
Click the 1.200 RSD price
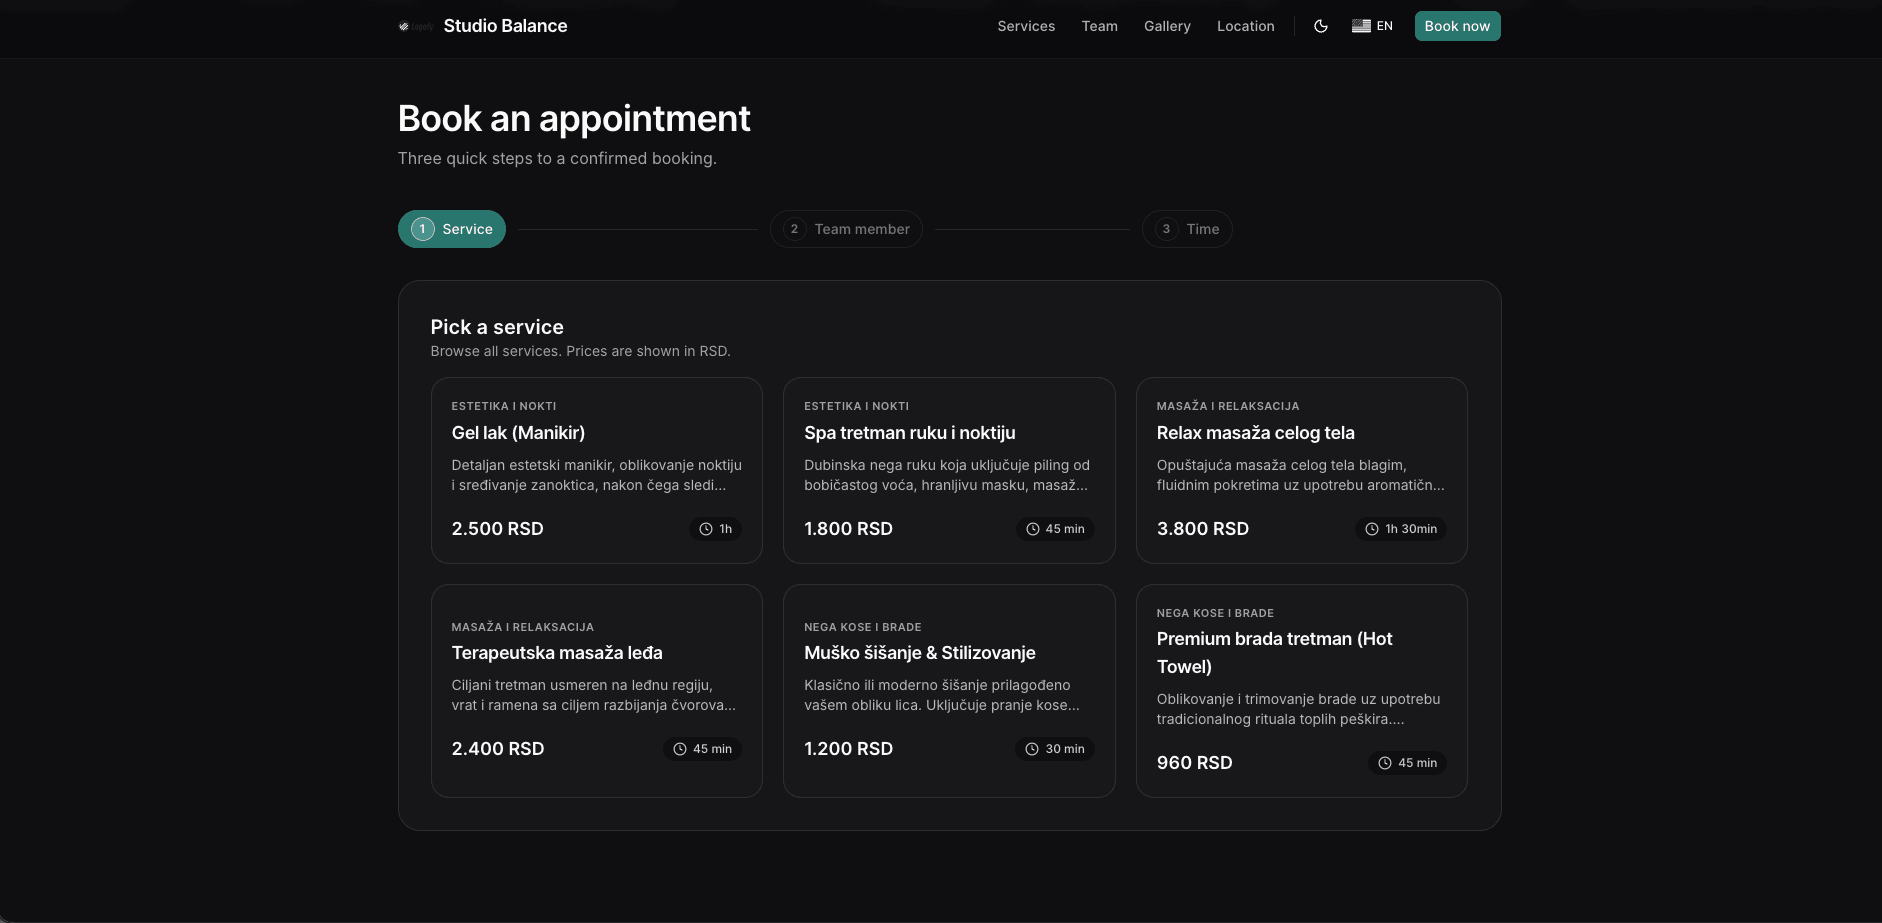[848, 749]
